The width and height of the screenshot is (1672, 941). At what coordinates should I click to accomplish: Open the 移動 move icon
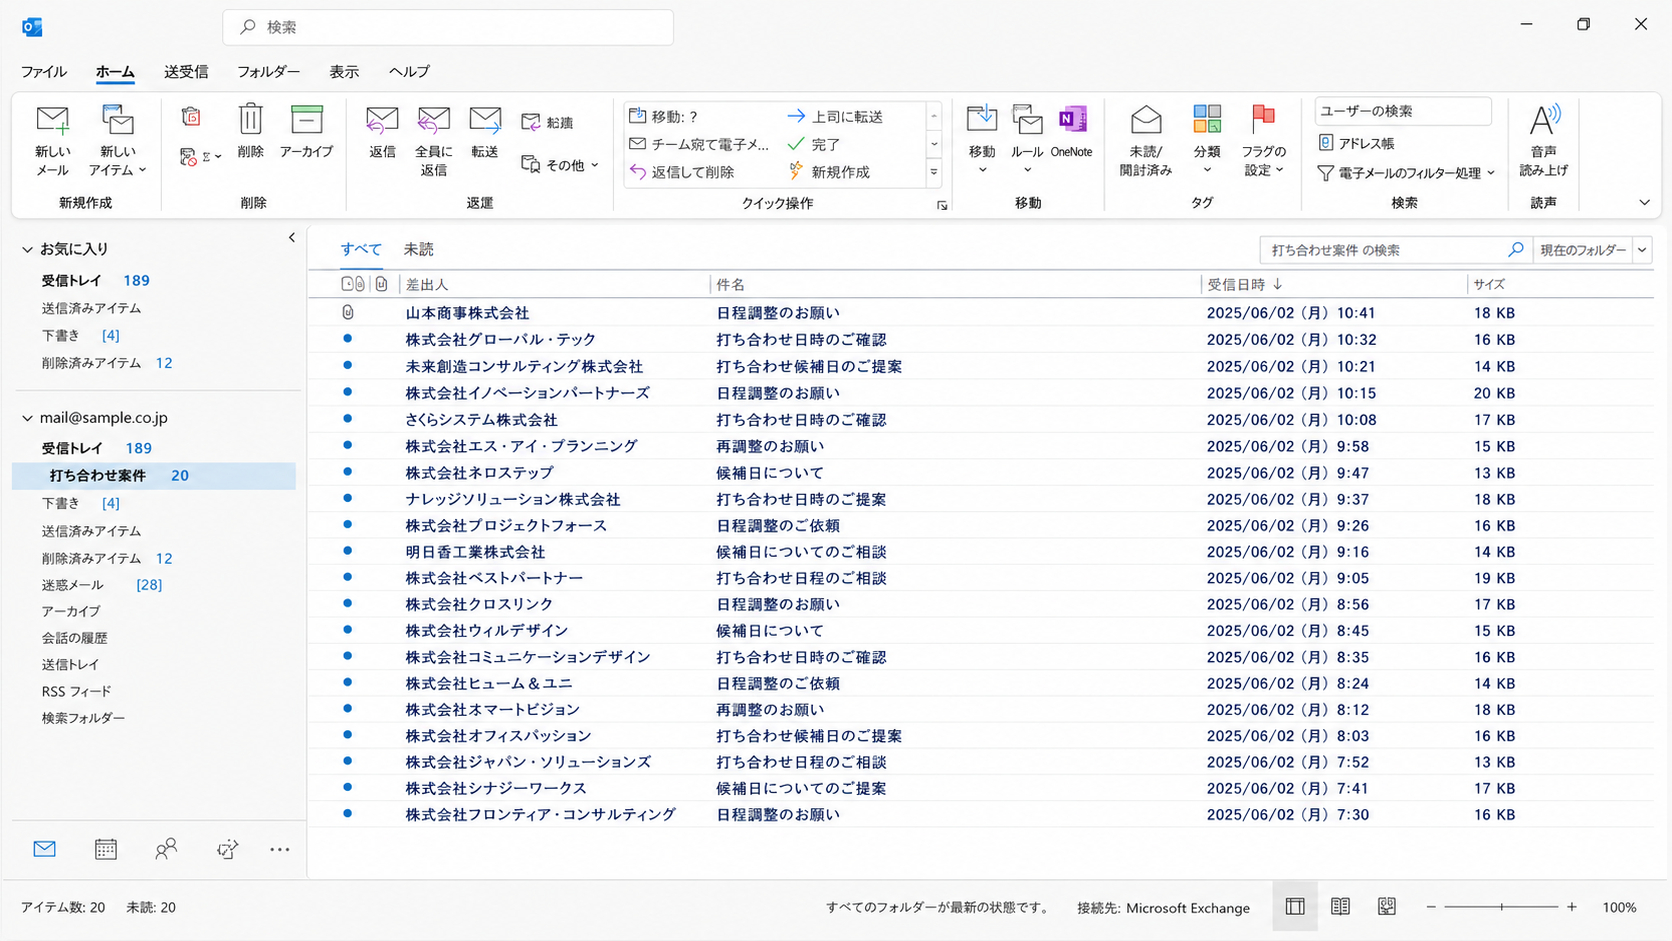982,118
